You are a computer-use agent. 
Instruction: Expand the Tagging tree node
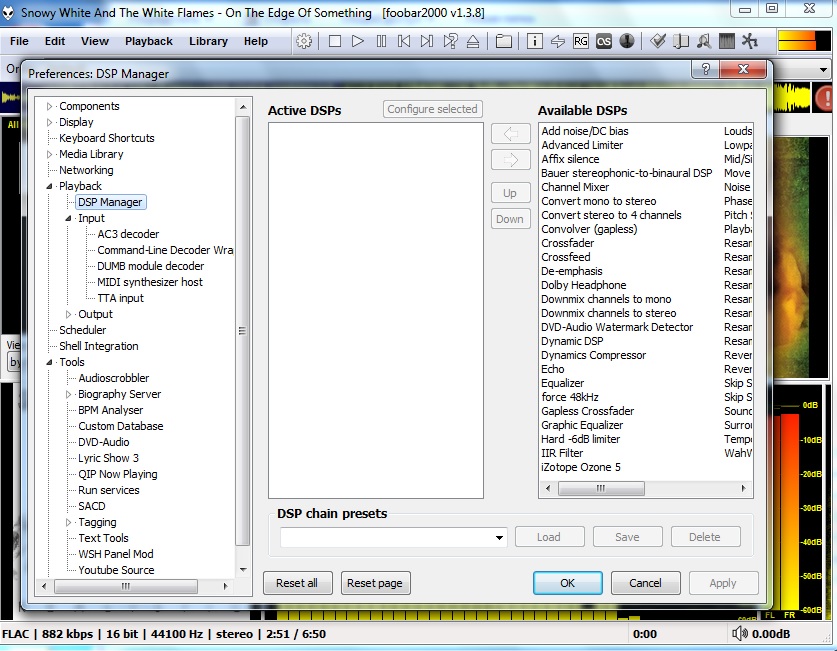pos(68,522)
